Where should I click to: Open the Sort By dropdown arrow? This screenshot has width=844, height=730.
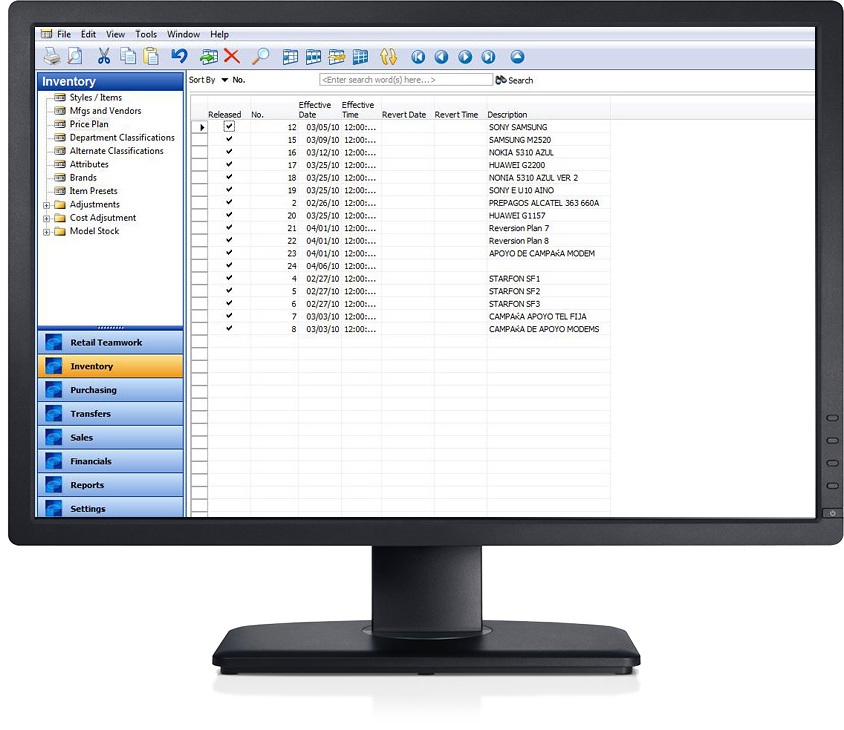[x=224, y=80]
